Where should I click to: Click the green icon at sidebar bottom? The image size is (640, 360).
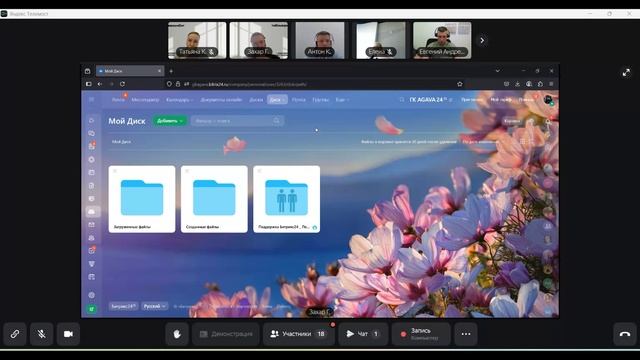coord(92,309)
